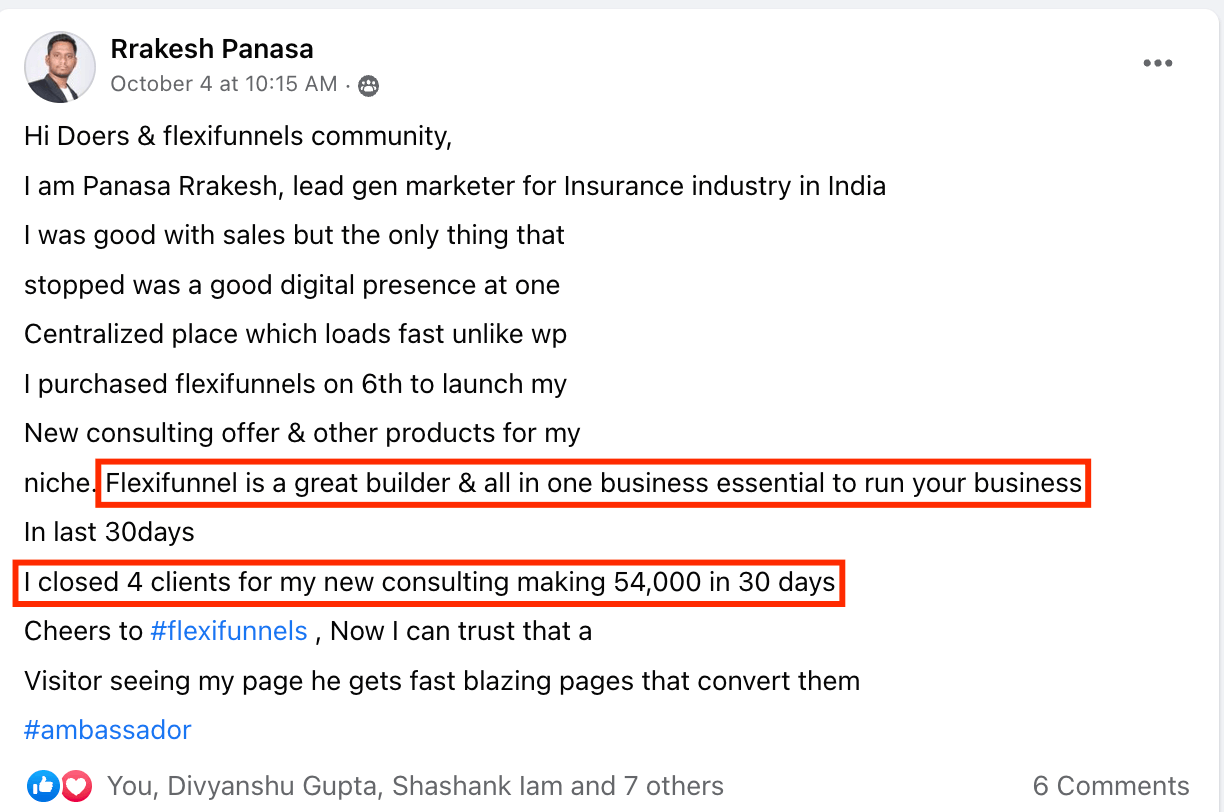This screenshot has height=812, width=1224.
Task: Click "You" in the reactions summary
Action: (x=129, y=786)
